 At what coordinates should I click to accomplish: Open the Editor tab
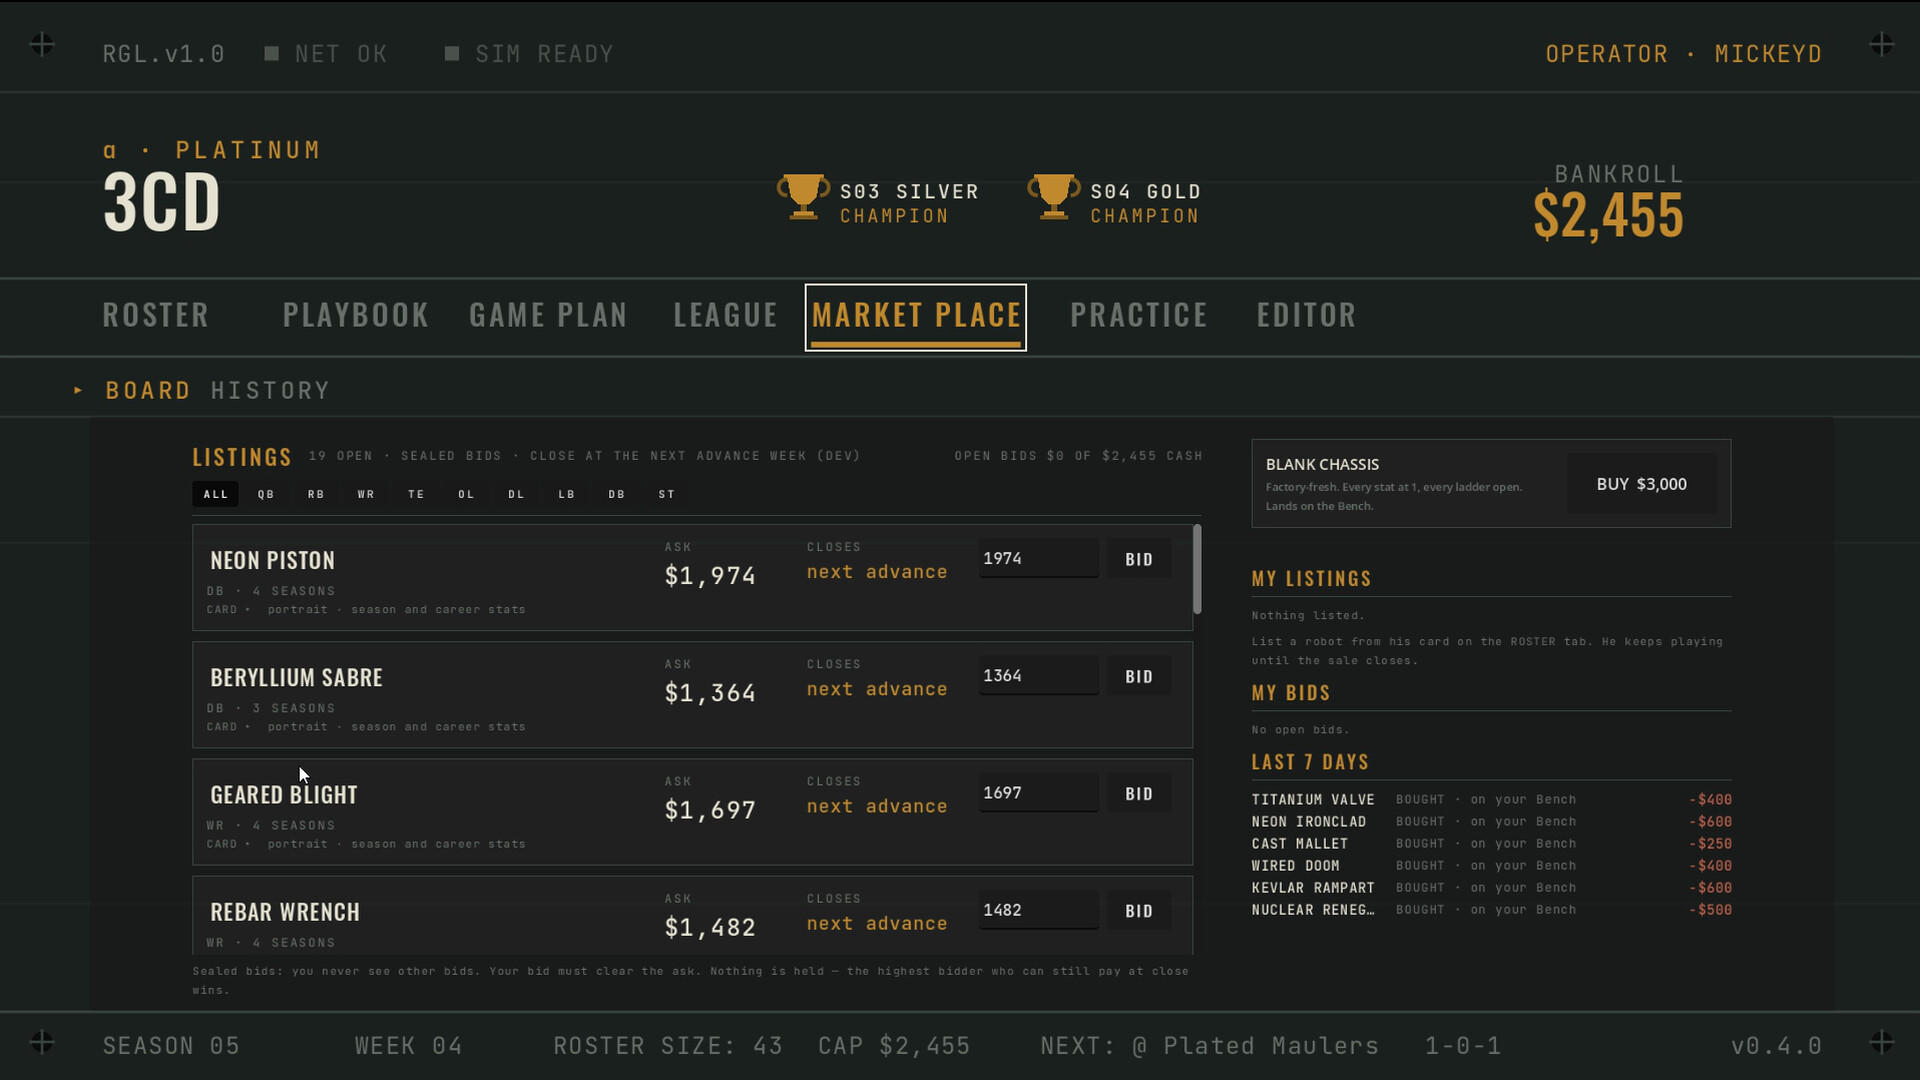click(1306, 315)
